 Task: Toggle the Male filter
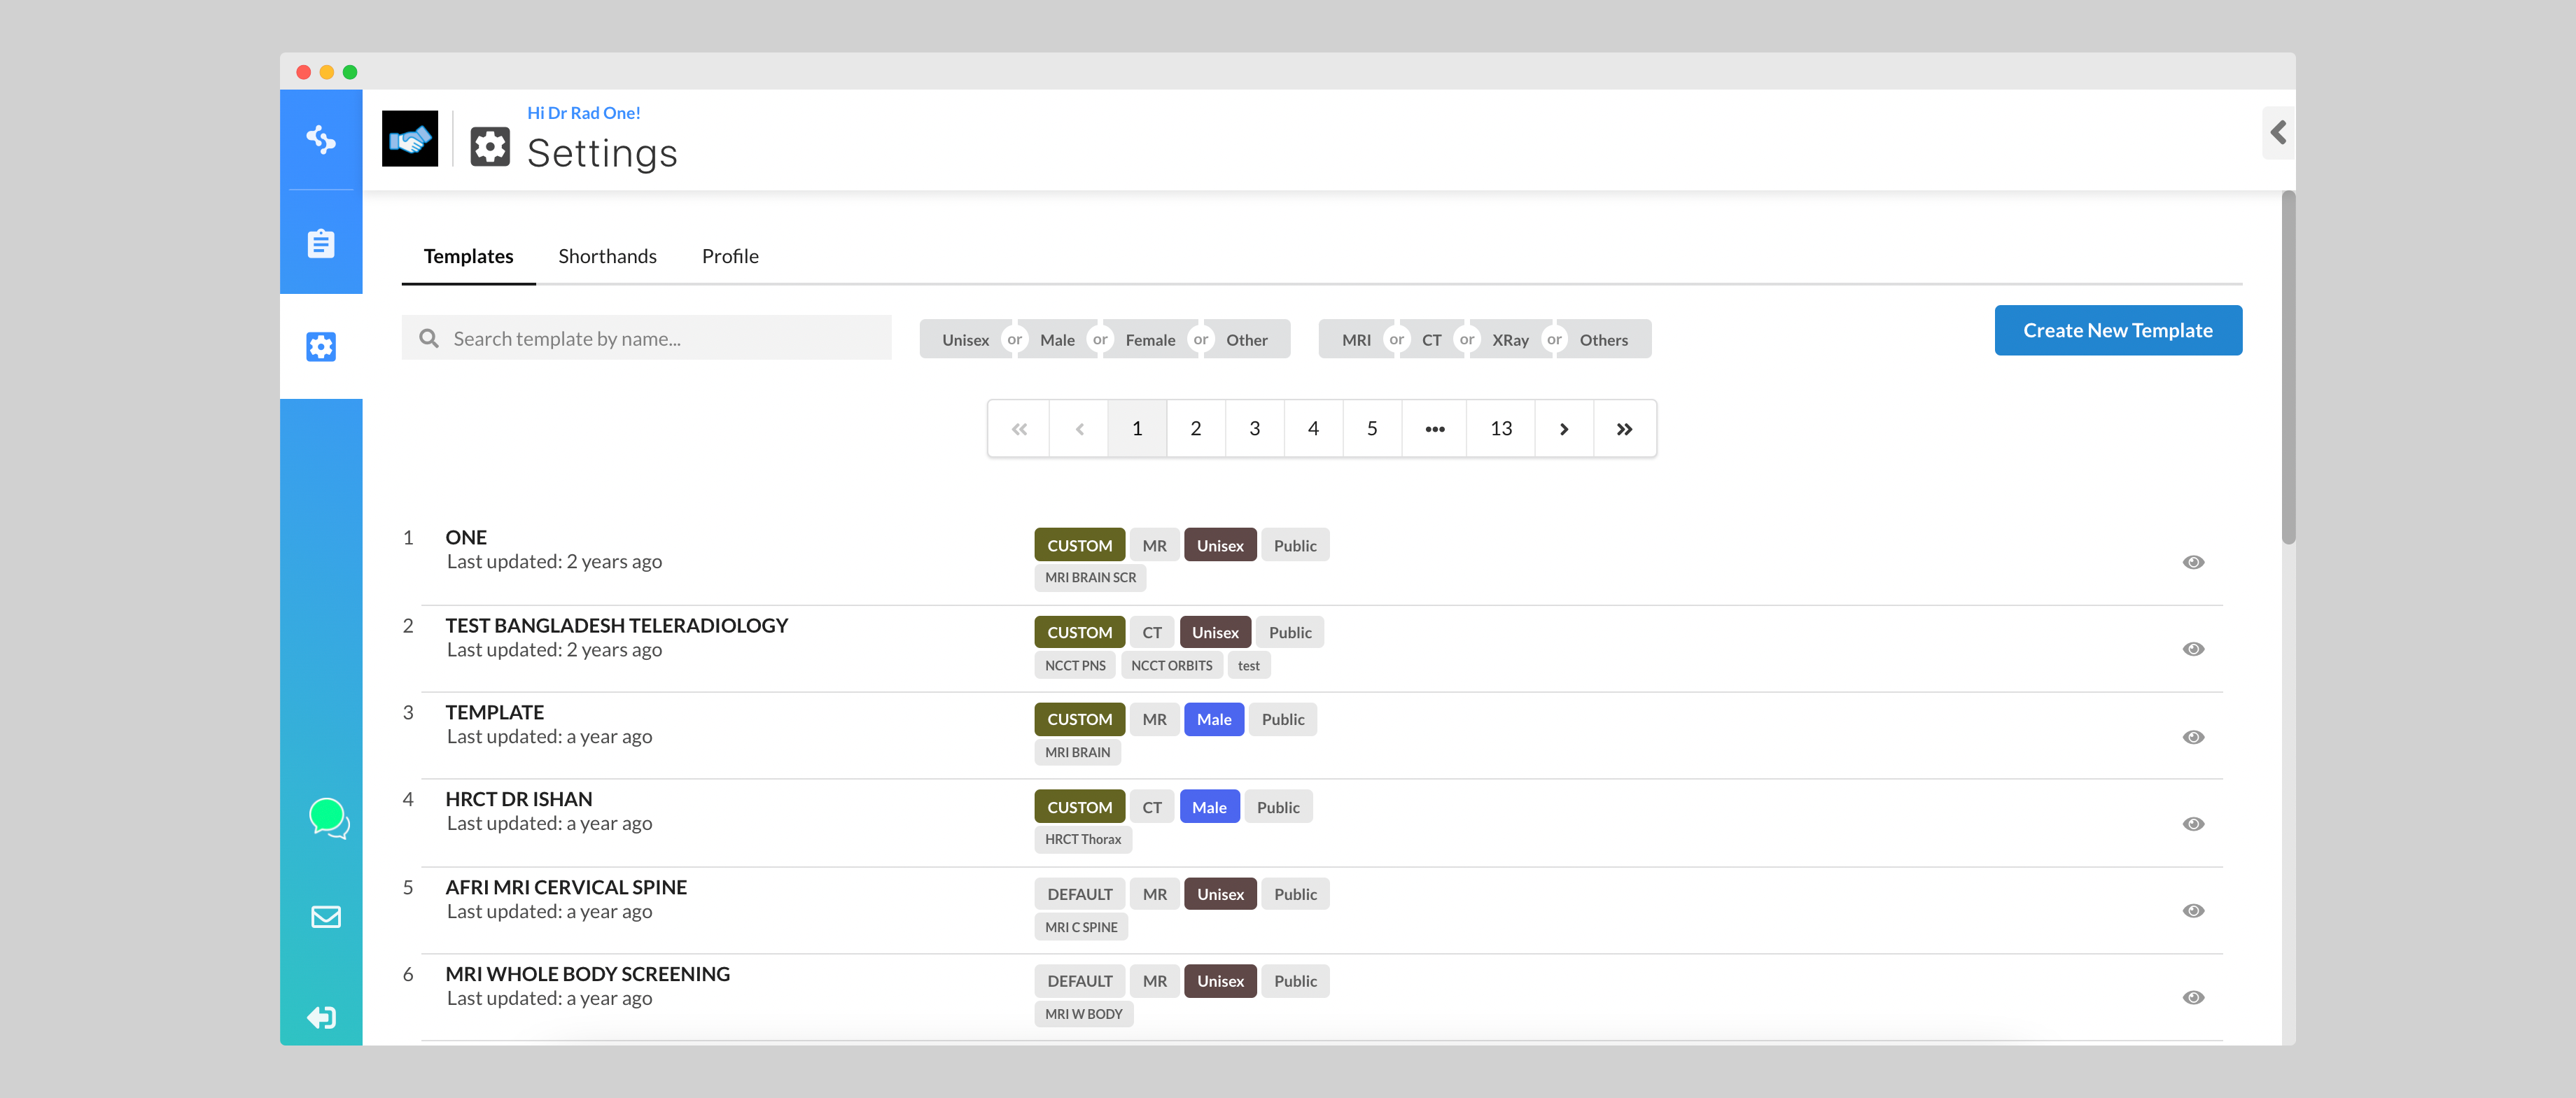tap(1057, 339)
